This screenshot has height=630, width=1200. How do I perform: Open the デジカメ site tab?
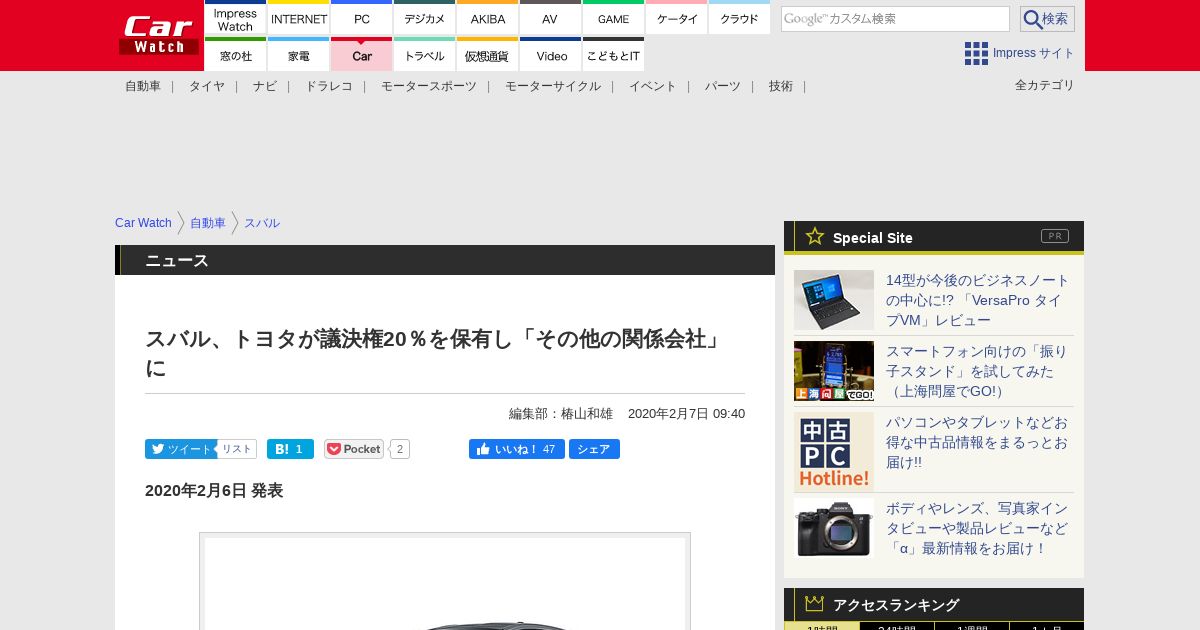click(425, 18)
